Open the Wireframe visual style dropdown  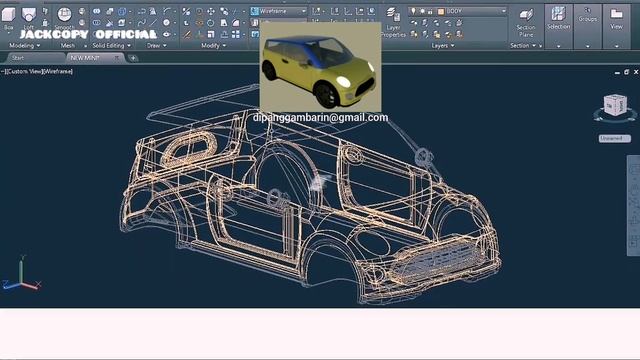[x=304, y=11]
